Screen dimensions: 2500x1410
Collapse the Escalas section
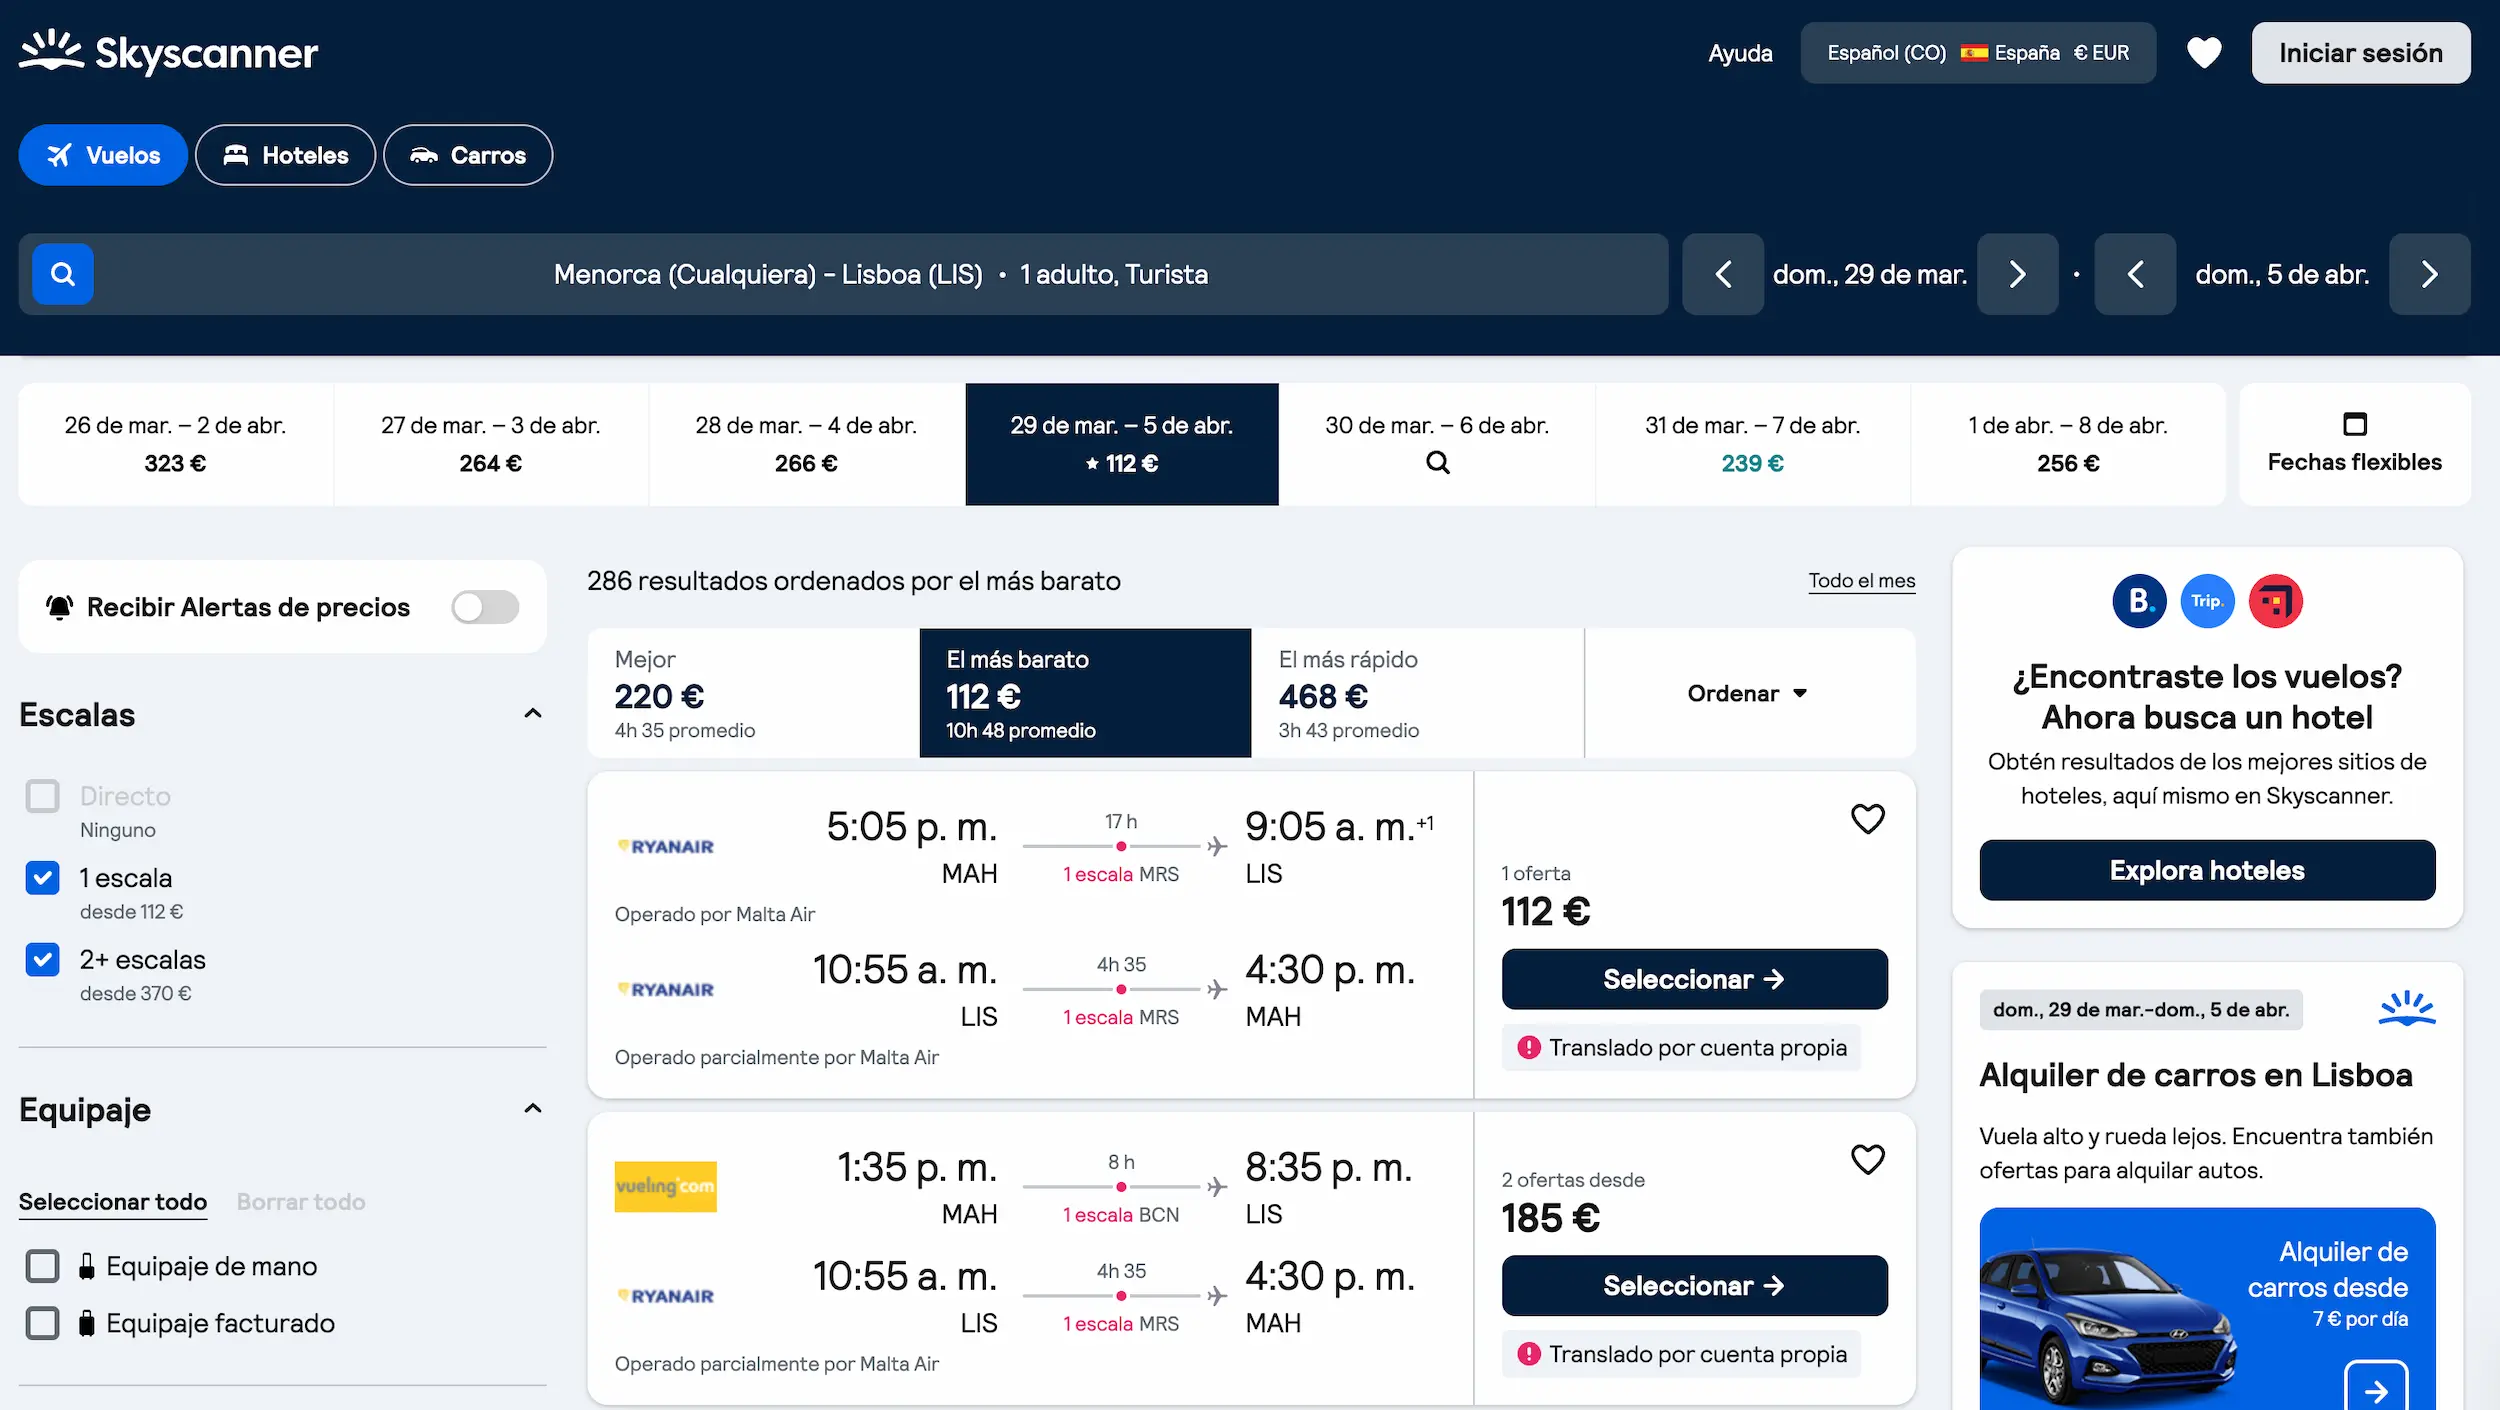533,713
